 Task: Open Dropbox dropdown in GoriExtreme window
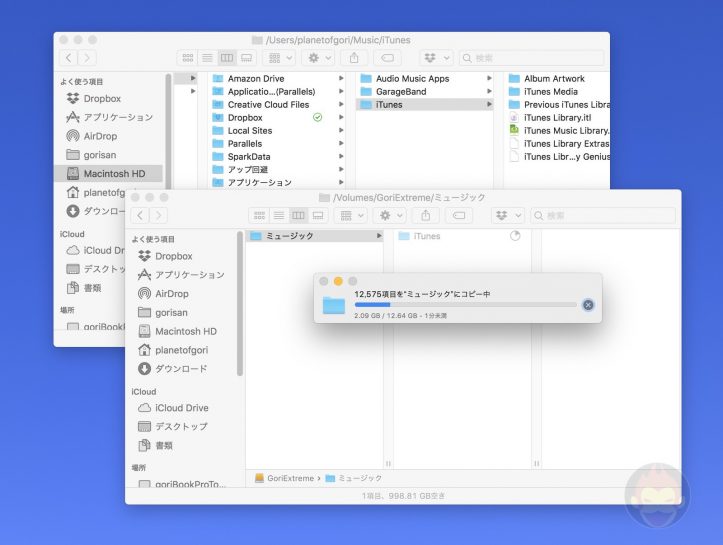pyautogui.click(x=508, y=215)
